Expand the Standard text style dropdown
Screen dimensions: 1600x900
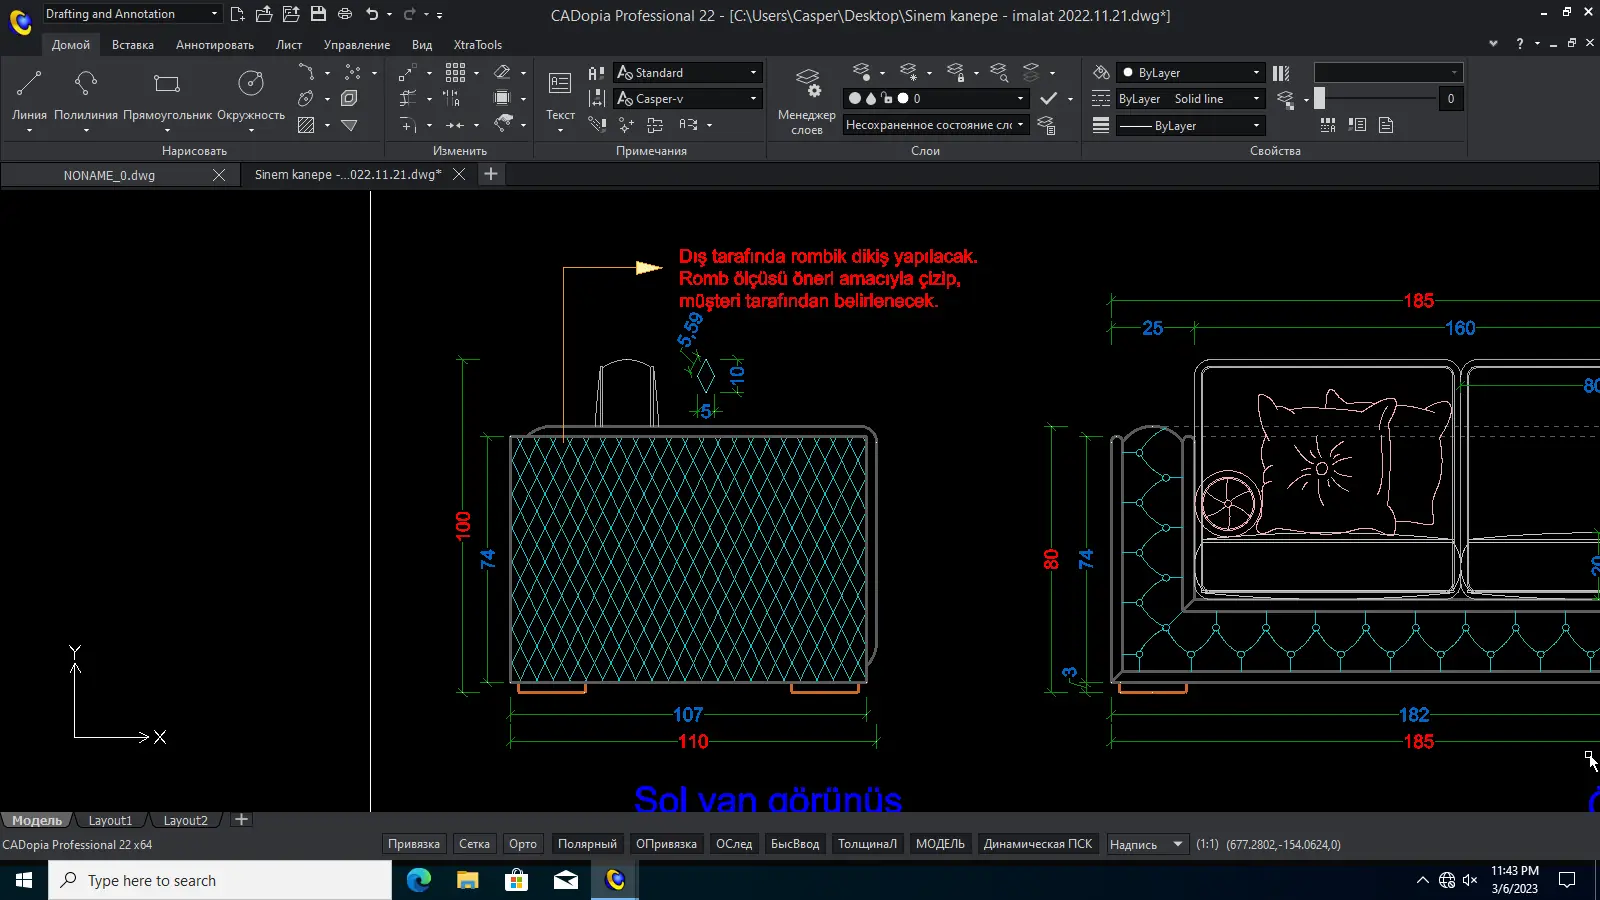click(753, 73)
